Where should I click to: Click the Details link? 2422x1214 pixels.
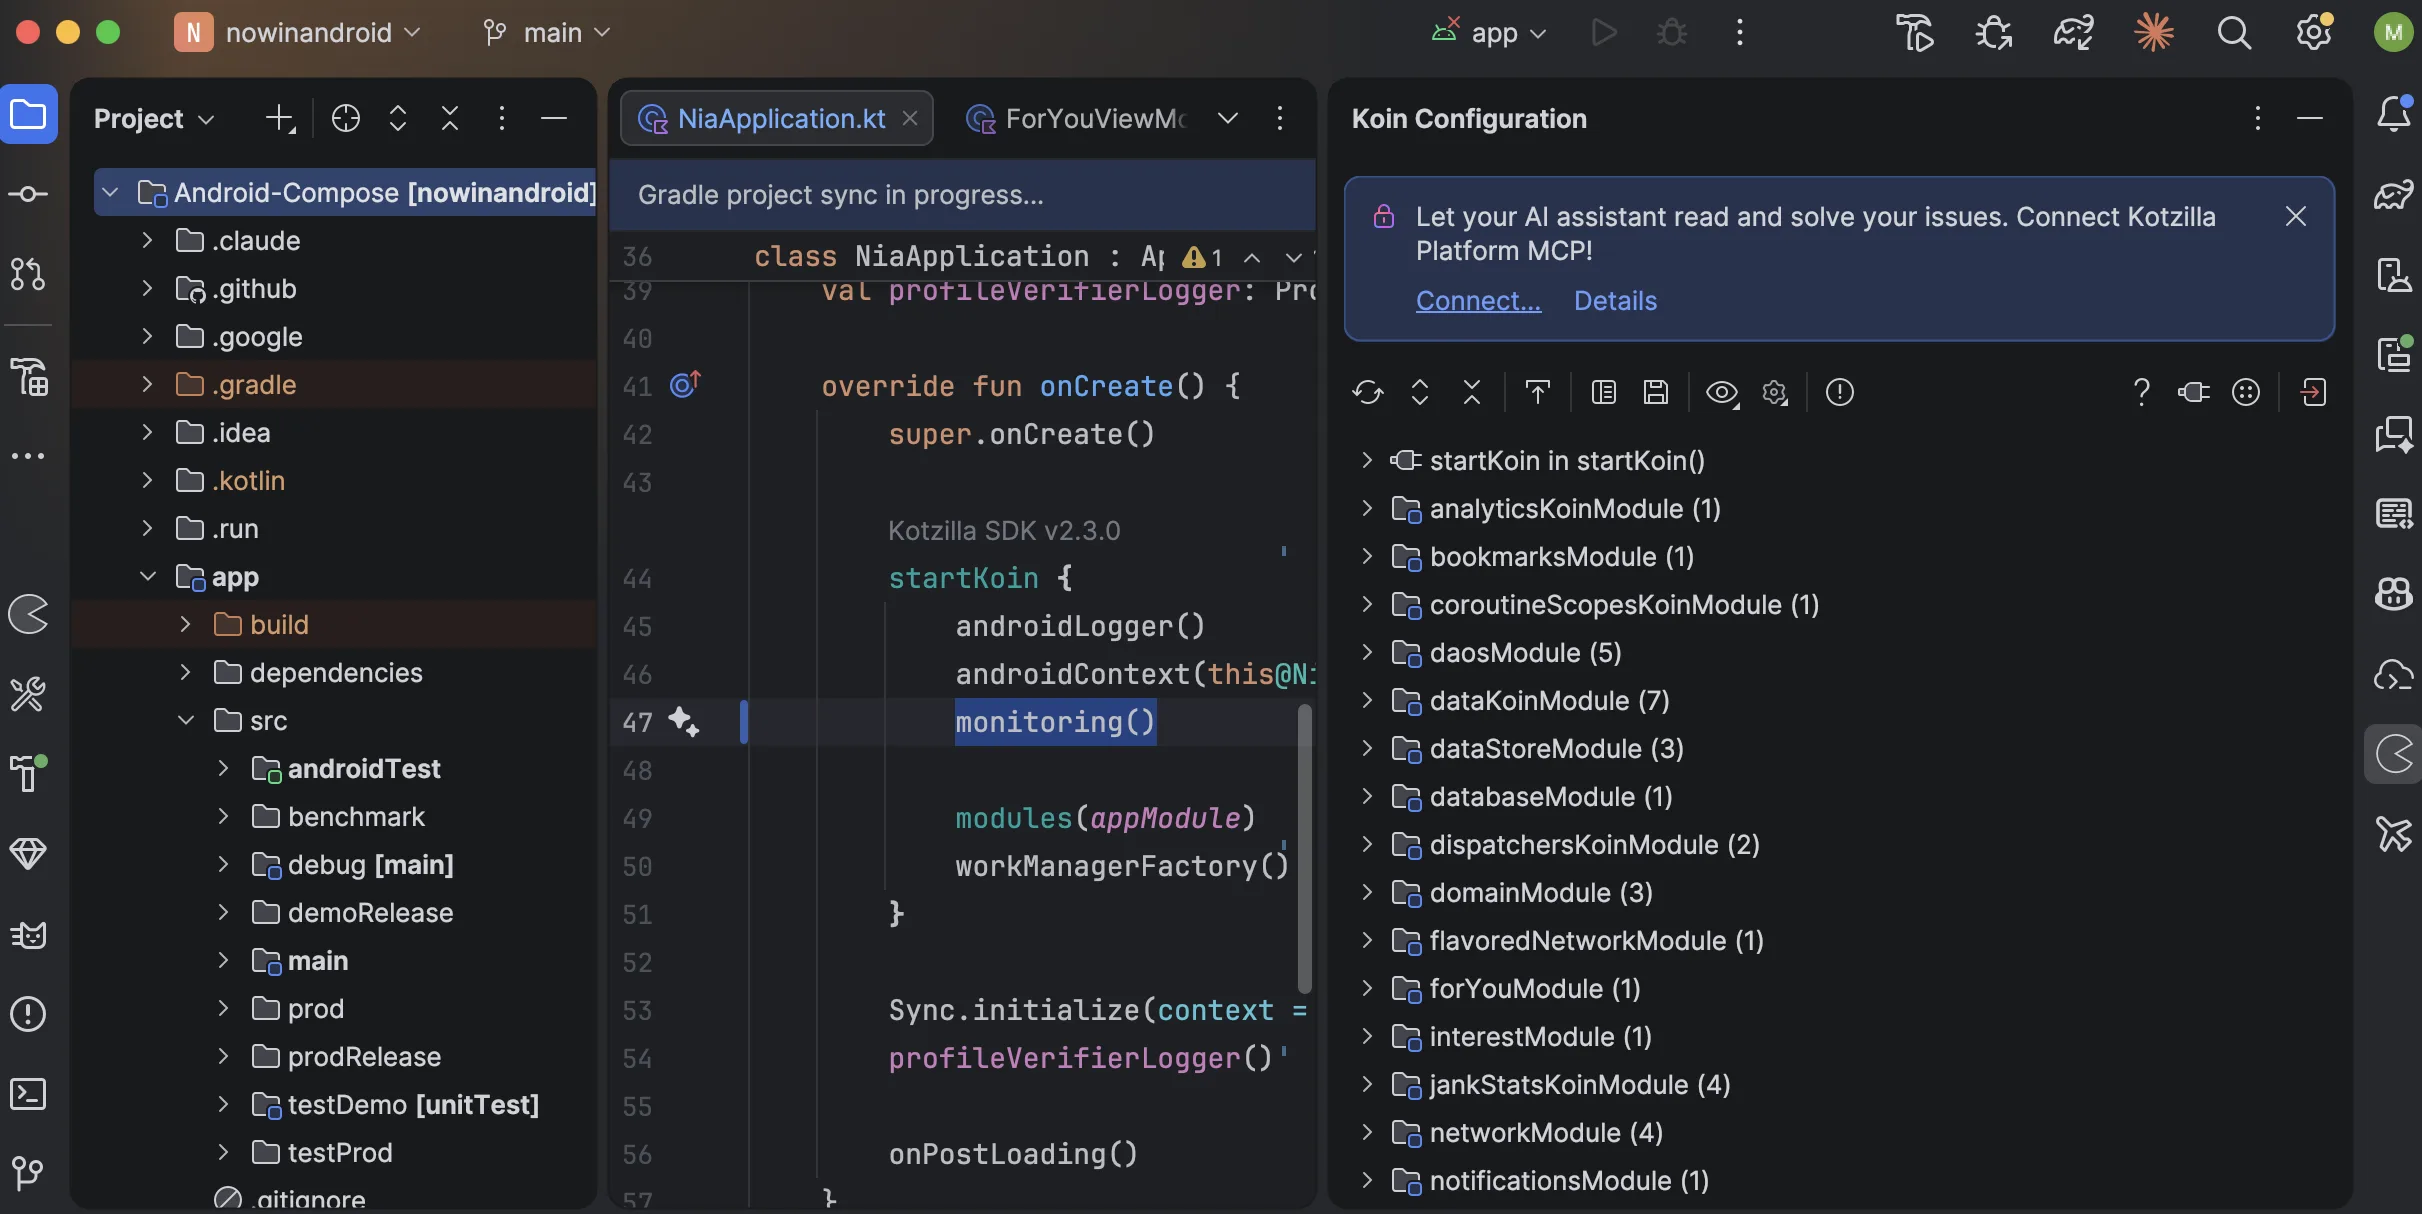point(1615,300)
